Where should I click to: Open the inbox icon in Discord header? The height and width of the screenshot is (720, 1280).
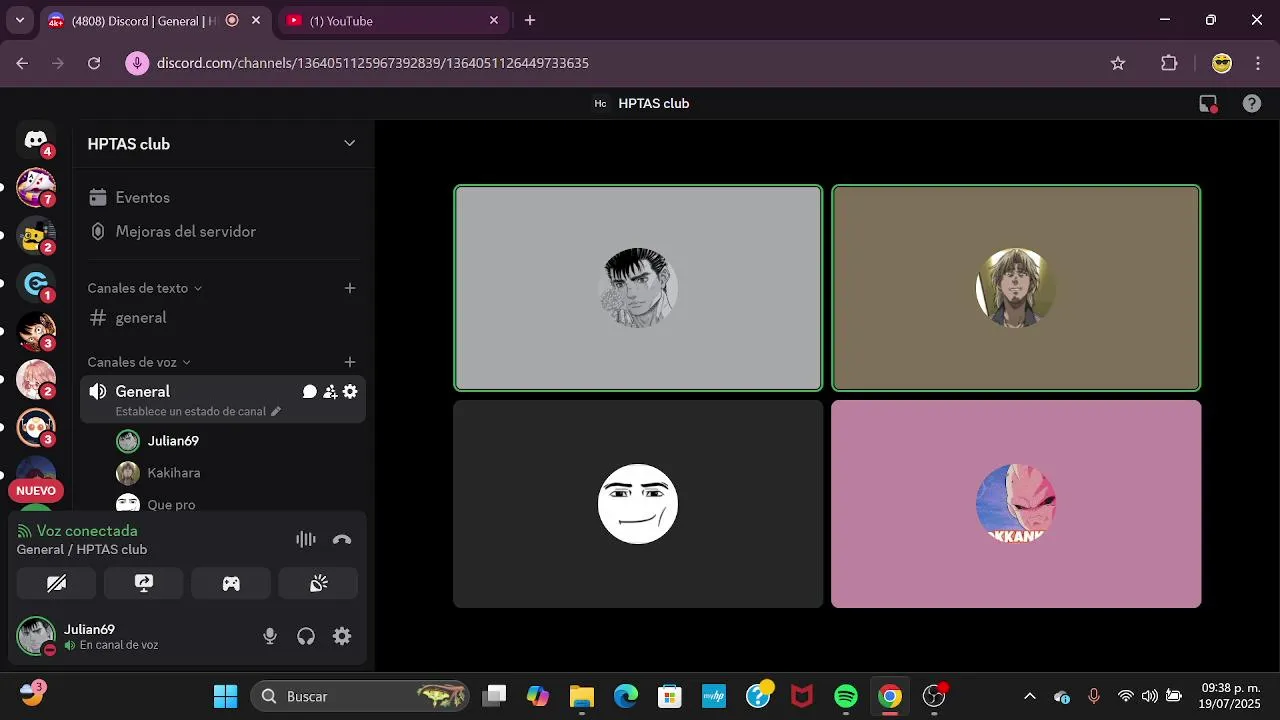[x=1208, y=103]
